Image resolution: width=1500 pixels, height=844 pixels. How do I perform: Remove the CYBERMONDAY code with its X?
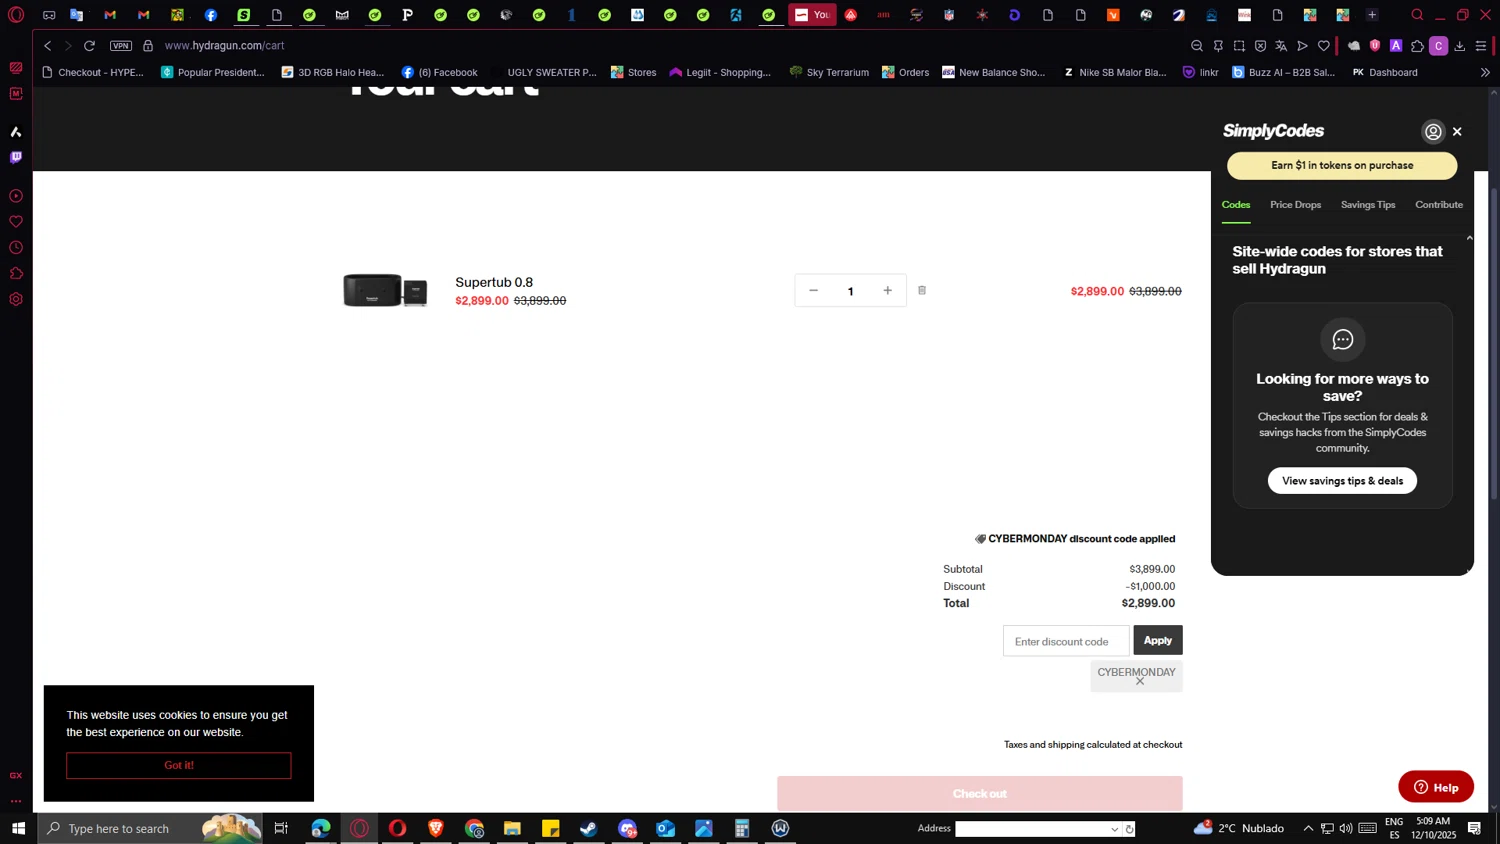(1140, 682)
